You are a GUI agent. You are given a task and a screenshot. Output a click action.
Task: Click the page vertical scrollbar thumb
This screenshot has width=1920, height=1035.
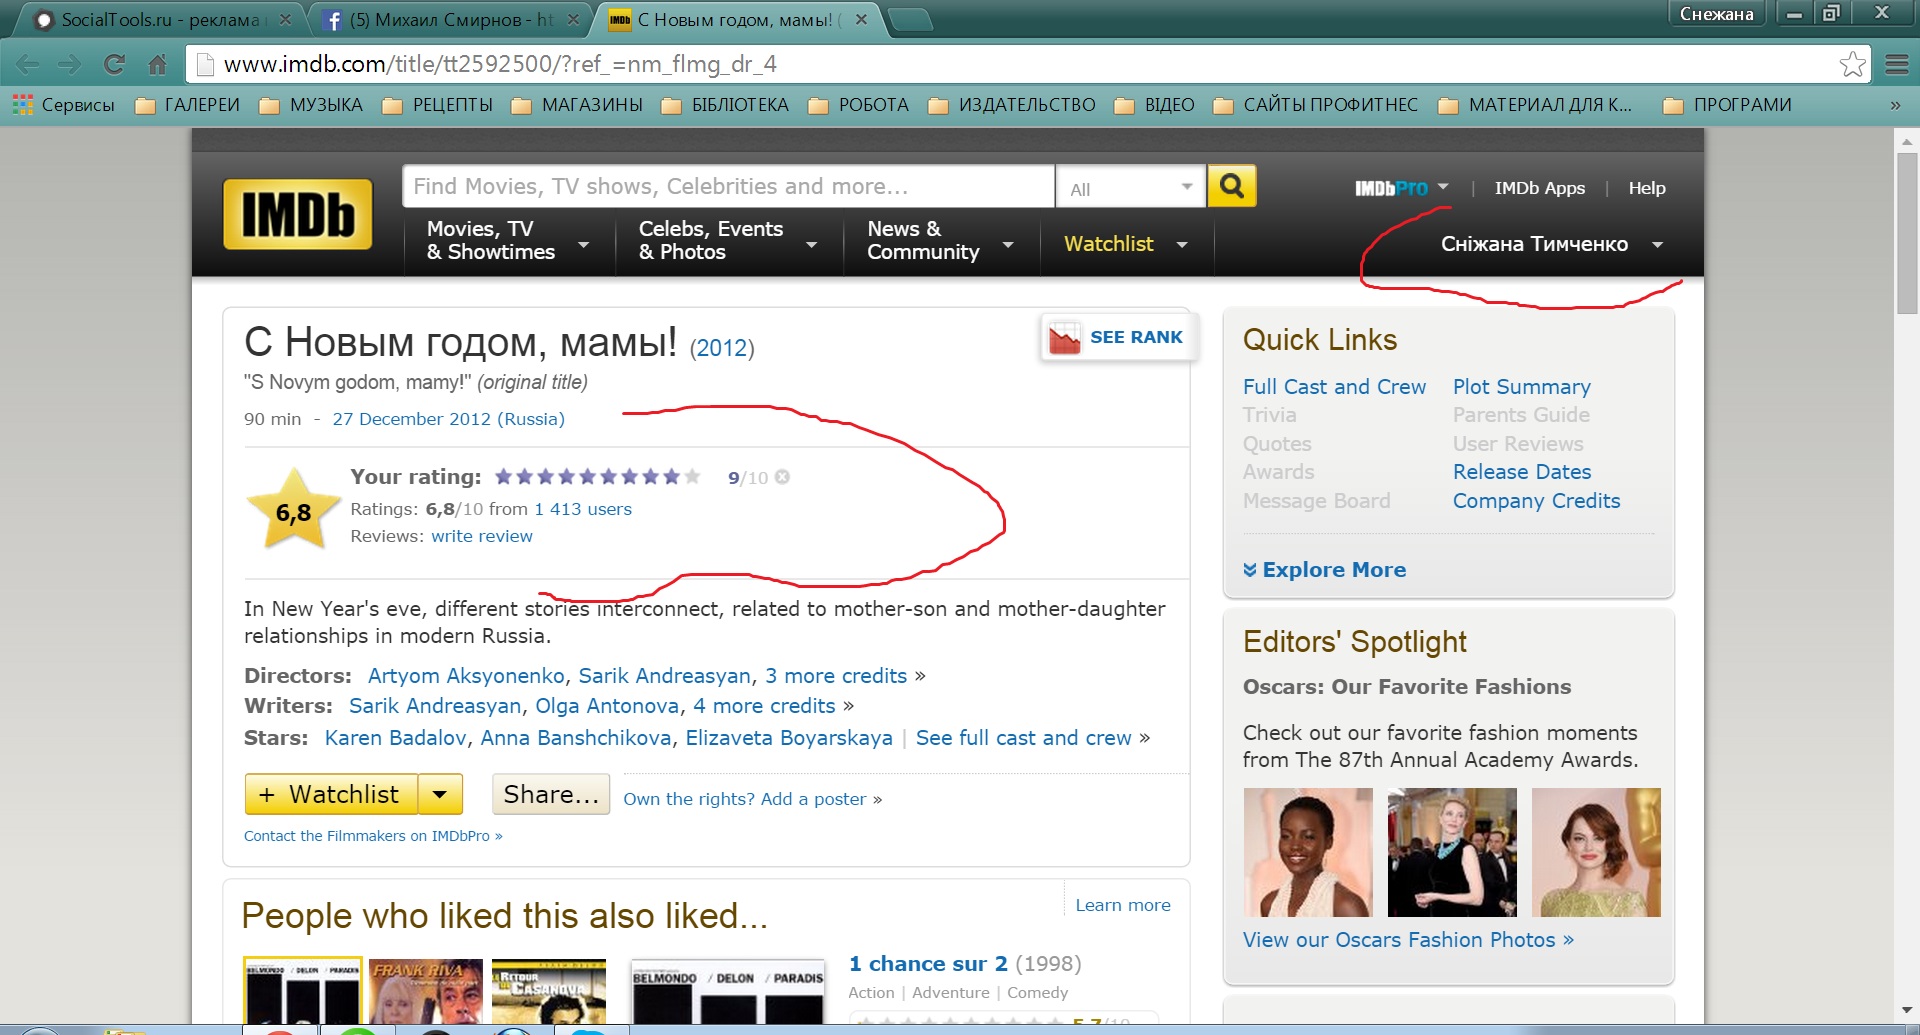tap(1906, 234)
